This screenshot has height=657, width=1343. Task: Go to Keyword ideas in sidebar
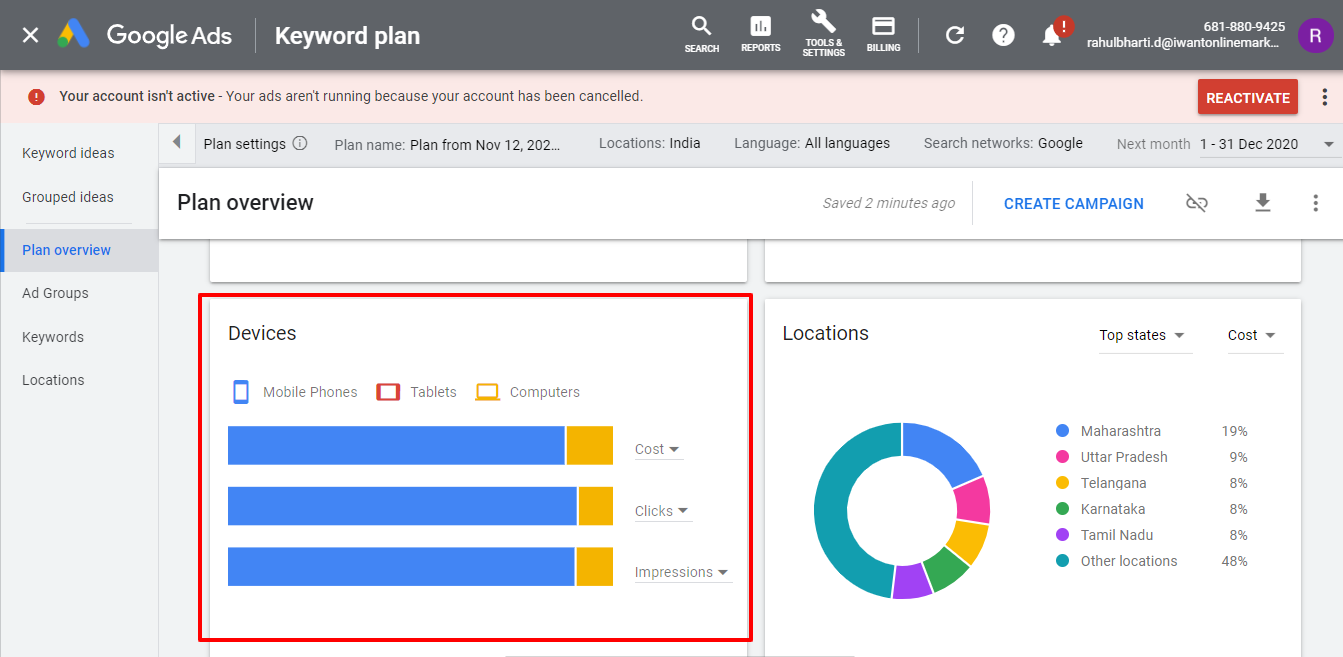point(68,153)
